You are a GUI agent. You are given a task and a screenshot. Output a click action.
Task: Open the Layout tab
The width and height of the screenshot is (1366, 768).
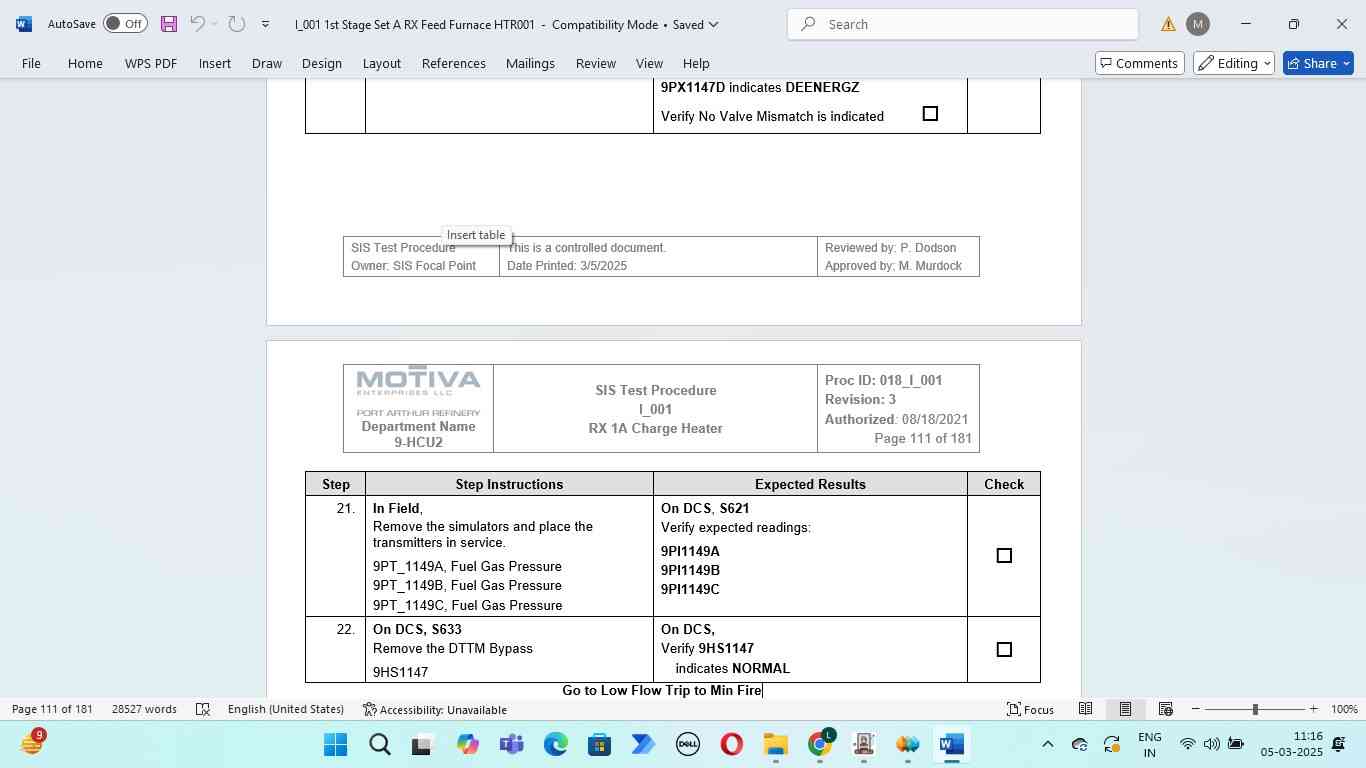tap(382, 63)
